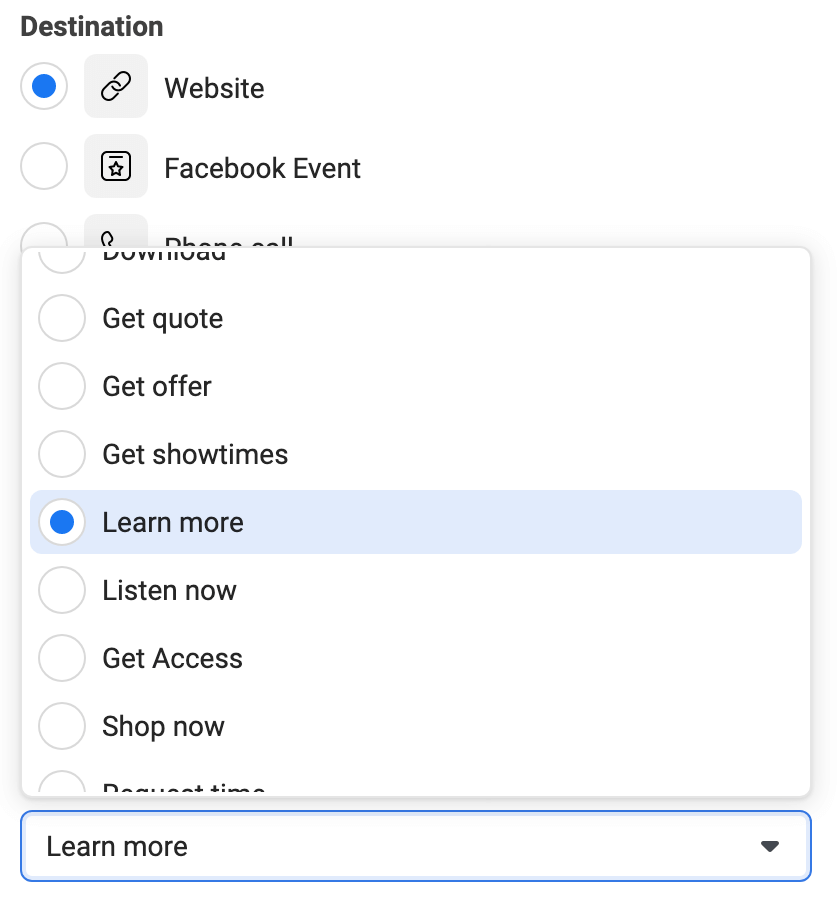Image resolution: width=839 pixels, height=902 pixels.
Task: Click the Facebook Event star calendar icon
Action: click(x=116, y=166)
